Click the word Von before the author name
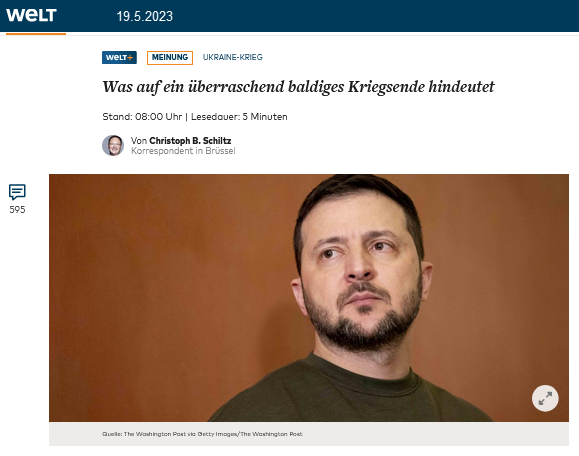 pyautogui.click(x=139, y=141)
